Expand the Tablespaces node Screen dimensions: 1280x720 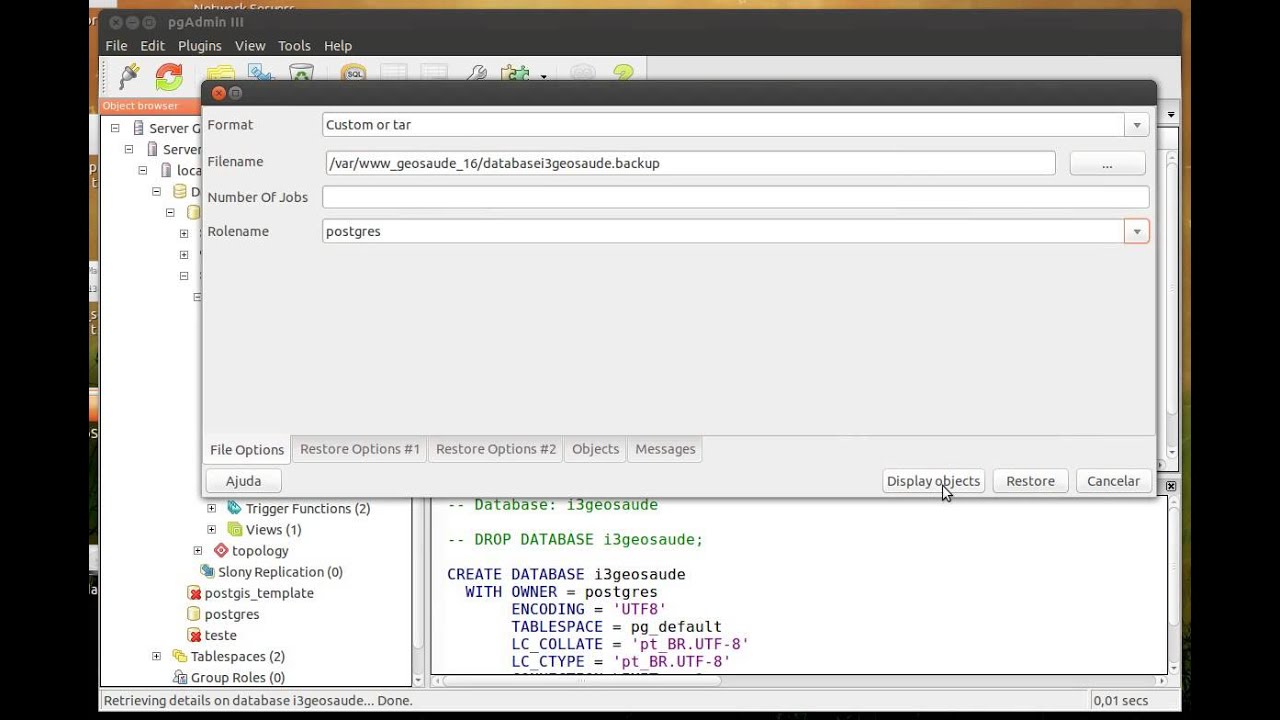pos(156,656)
